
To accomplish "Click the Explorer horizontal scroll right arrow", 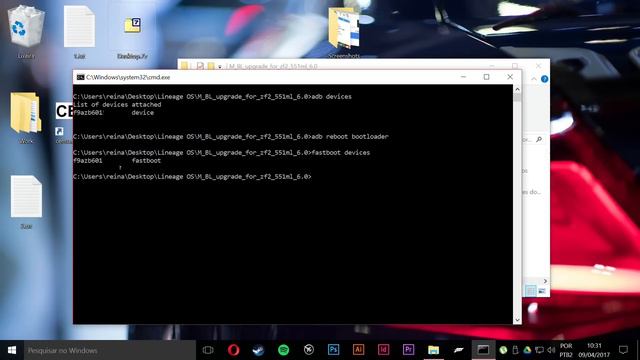I will point(545,281).
